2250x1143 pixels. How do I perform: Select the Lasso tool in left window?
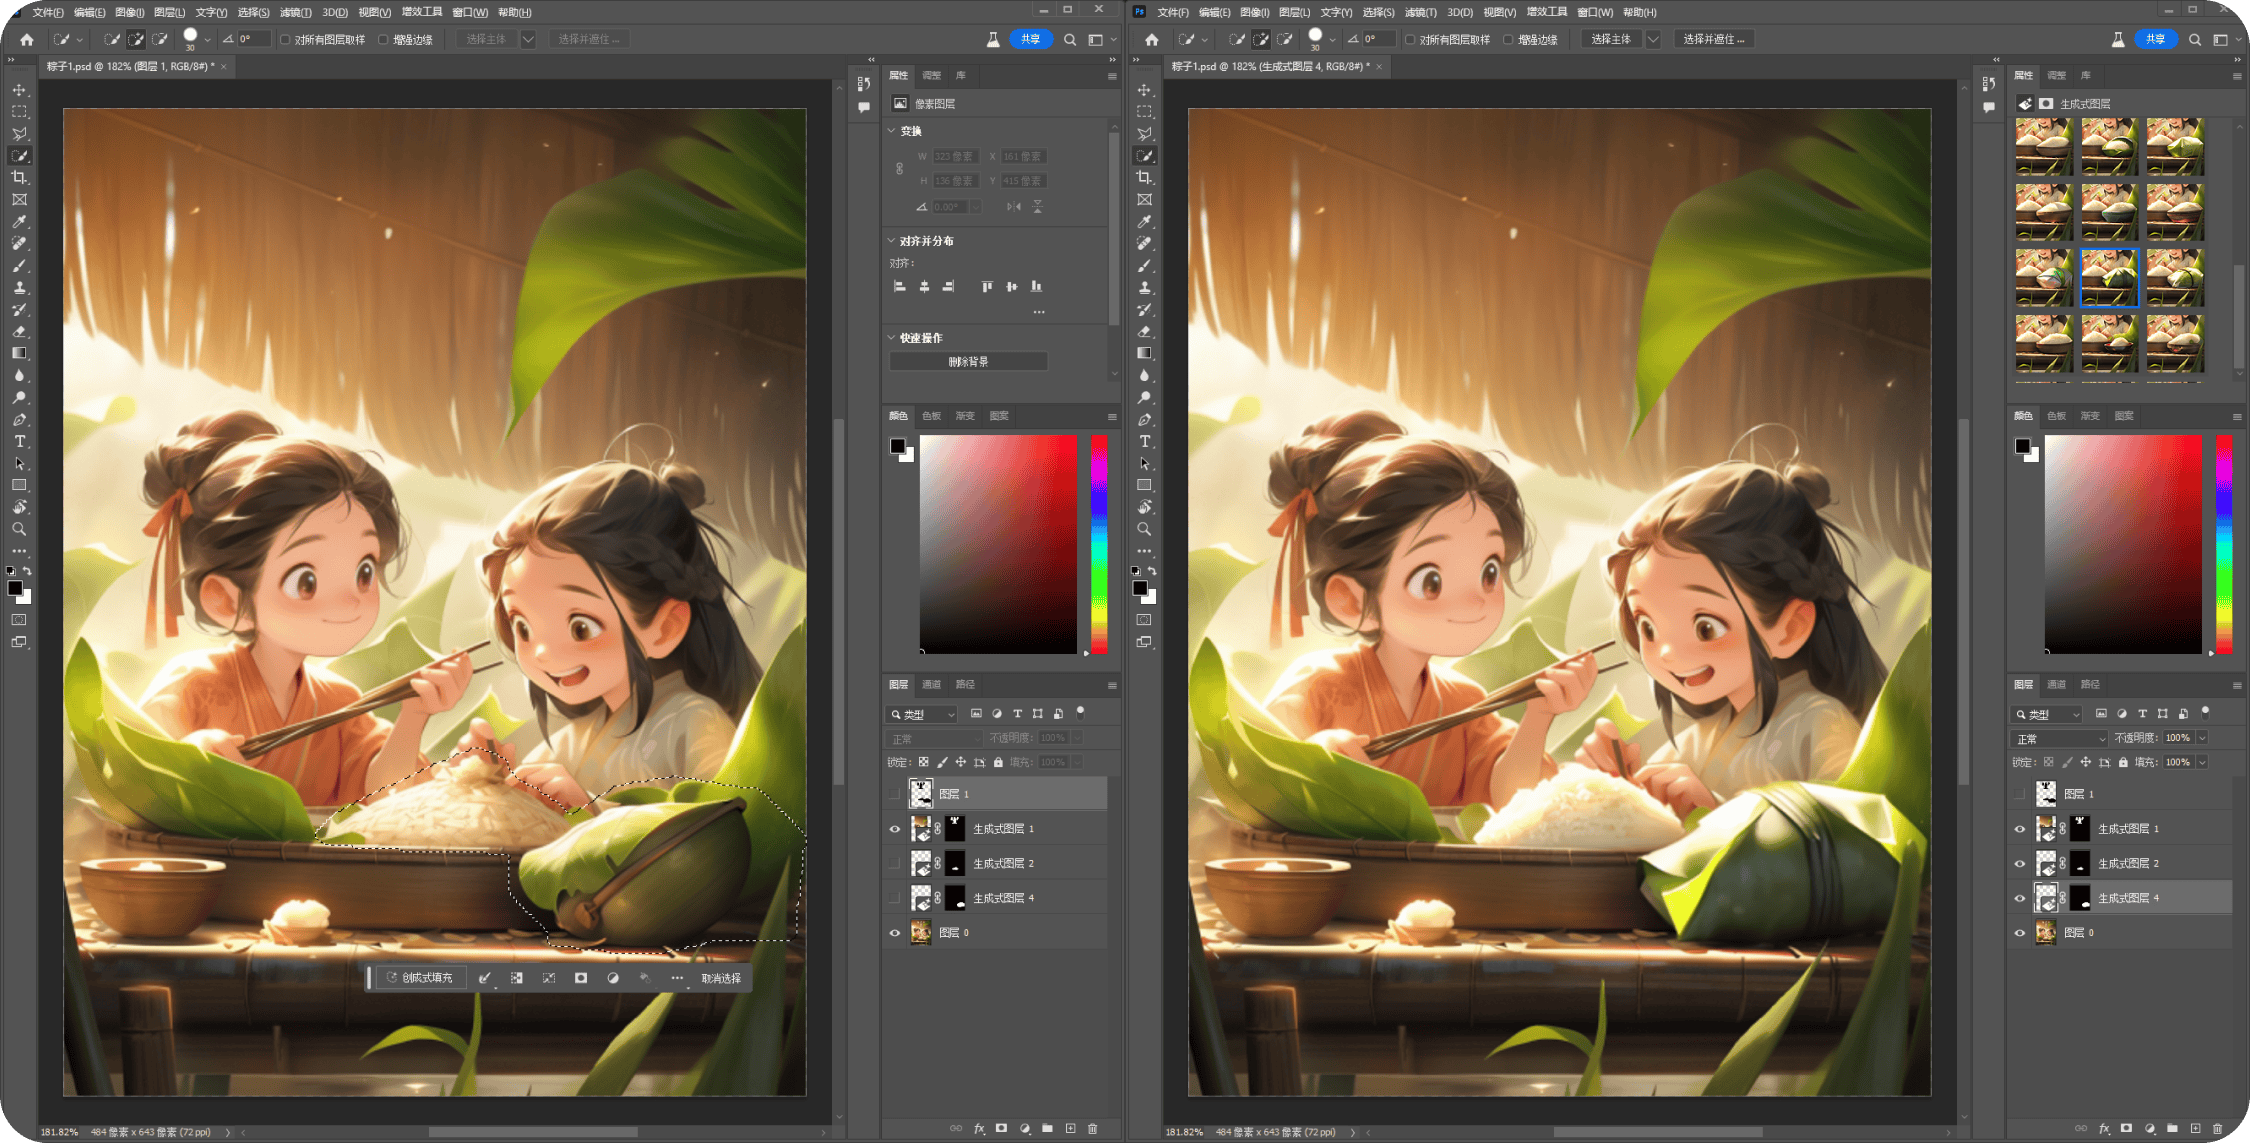(x=19, y=134)
